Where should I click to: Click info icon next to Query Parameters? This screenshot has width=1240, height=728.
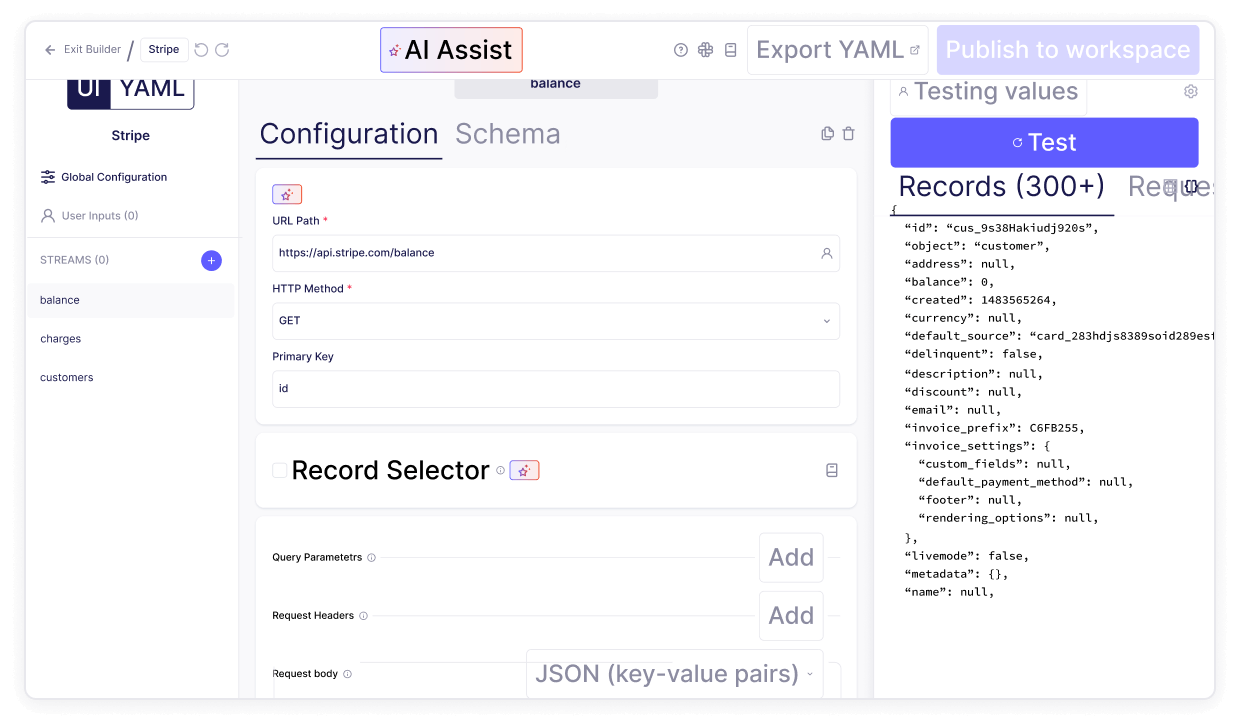click(x=371, y=558)
